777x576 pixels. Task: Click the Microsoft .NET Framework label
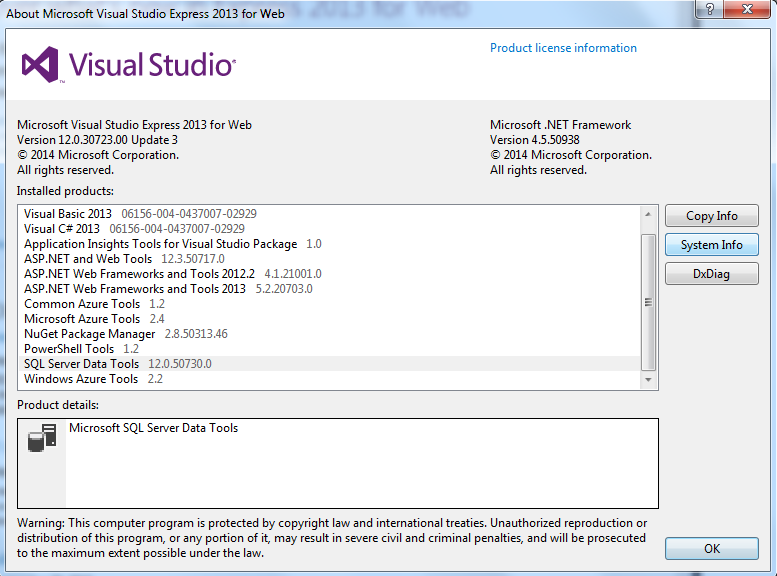[560, 125]
